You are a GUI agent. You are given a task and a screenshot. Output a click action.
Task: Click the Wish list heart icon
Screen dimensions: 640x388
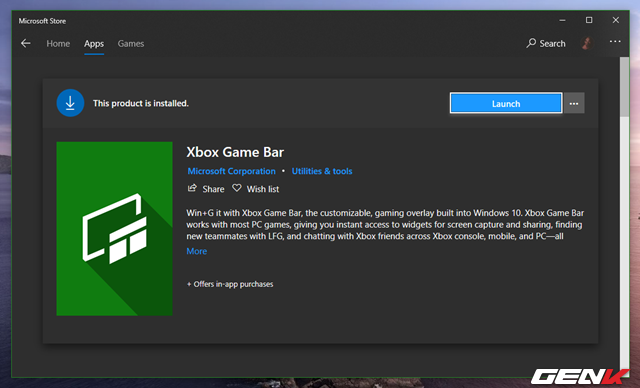click(x=237, y=188)
